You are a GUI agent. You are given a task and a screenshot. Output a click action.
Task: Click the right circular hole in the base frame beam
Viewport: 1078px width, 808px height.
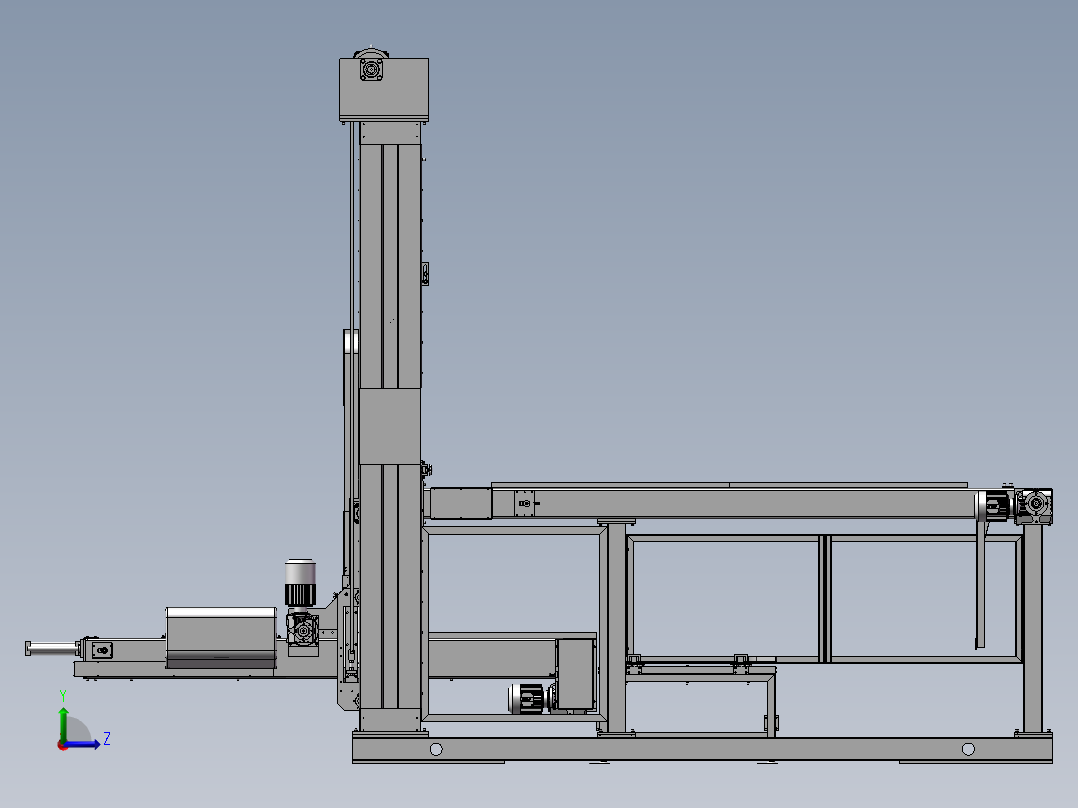(968, 749)
